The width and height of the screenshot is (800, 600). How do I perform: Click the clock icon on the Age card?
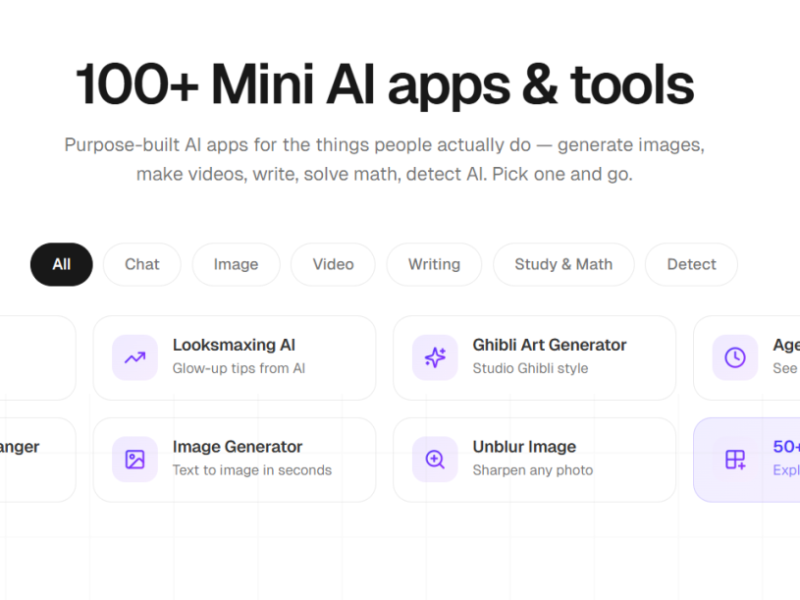coord(735,358)
